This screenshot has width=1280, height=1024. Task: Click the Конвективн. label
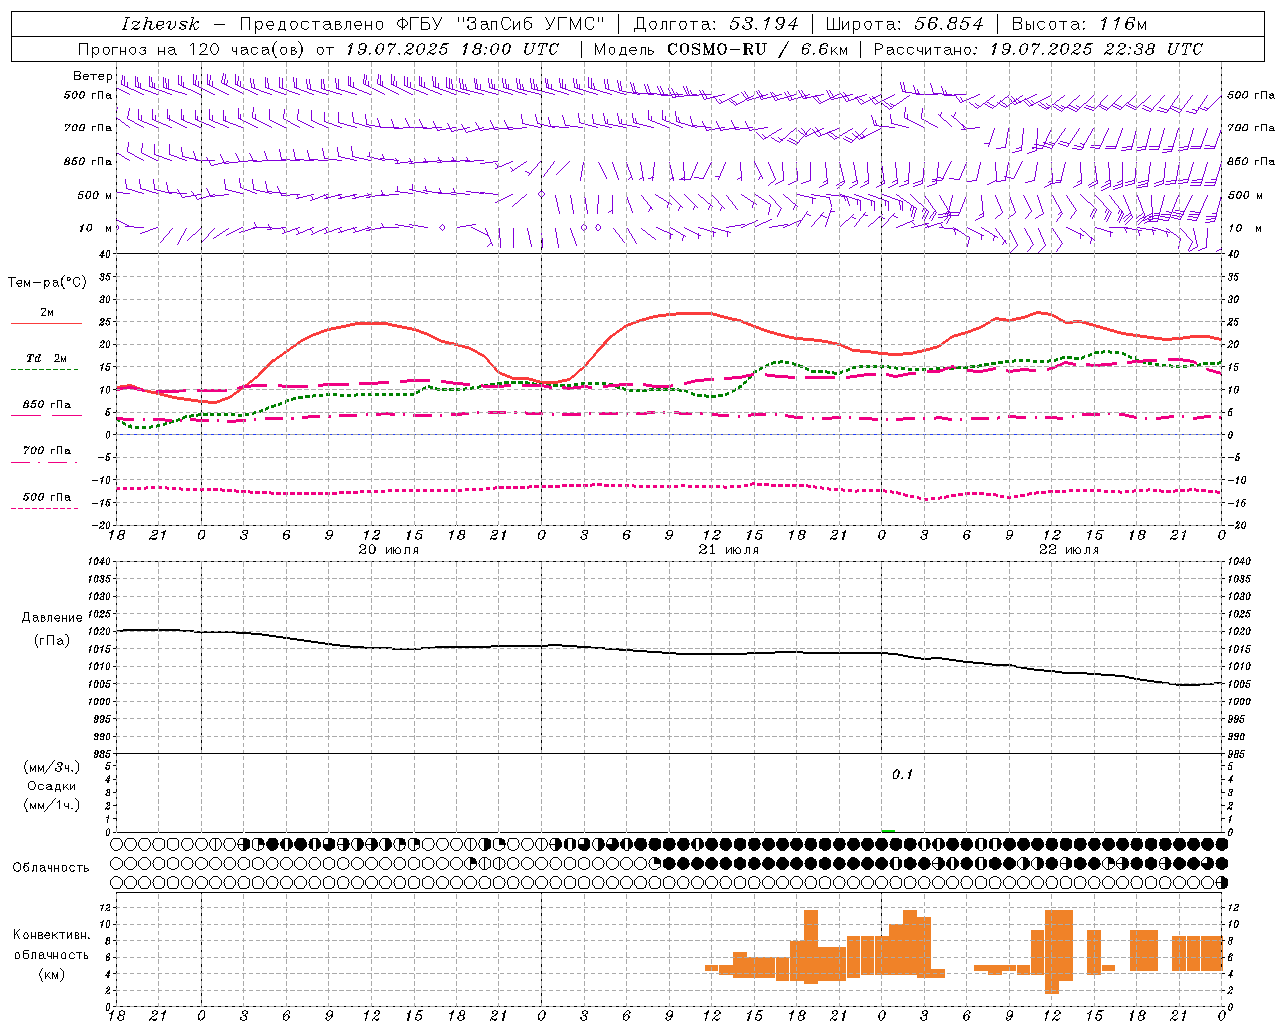[51, 935]
